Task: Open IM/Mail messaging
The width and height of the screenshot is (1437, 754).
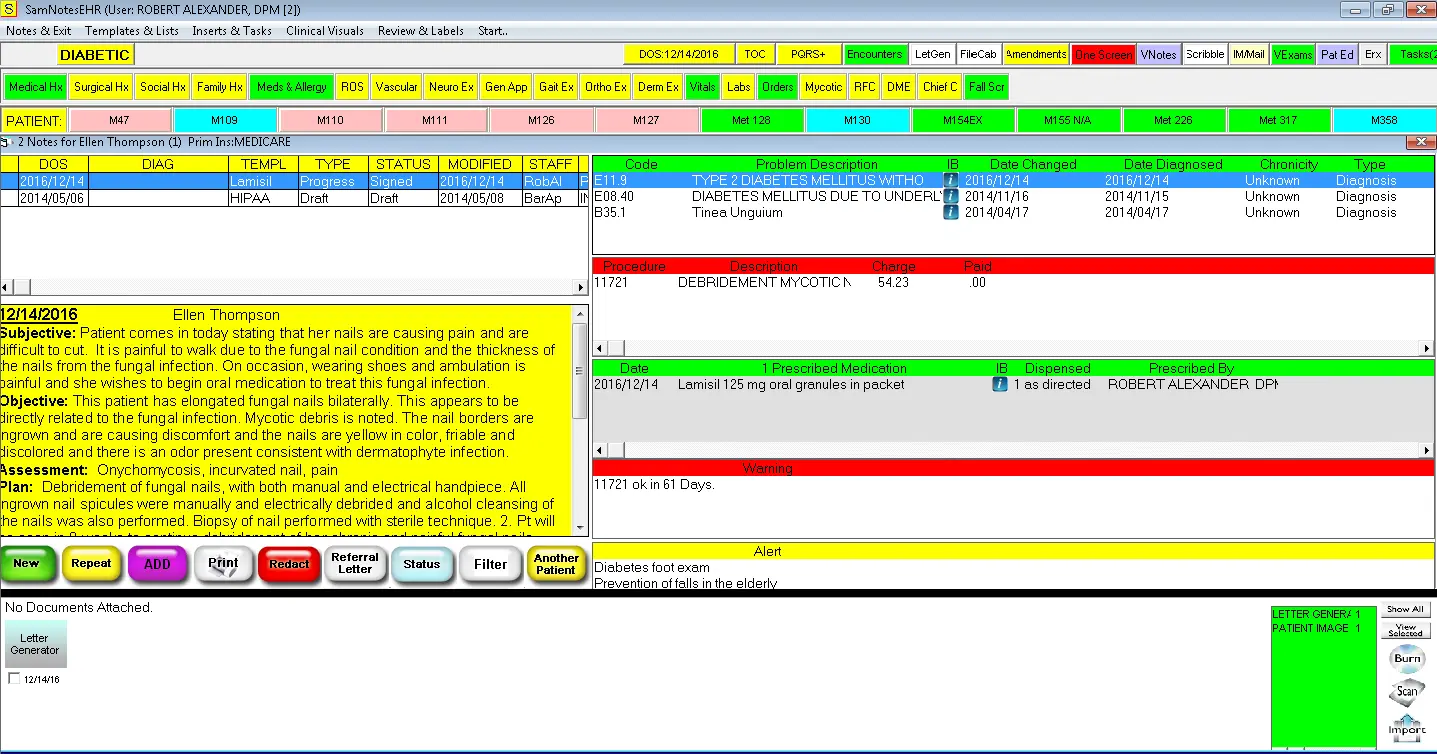Action: point(1248,55)
